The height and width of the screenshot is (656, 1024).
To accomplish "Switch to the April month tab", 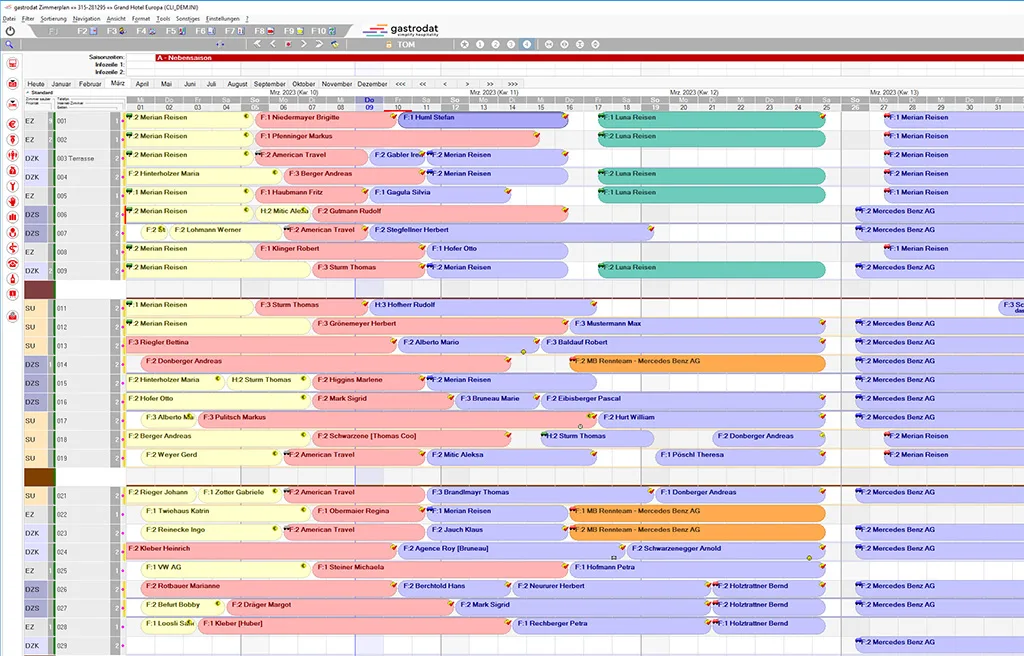I will click(x=142, y=84).
